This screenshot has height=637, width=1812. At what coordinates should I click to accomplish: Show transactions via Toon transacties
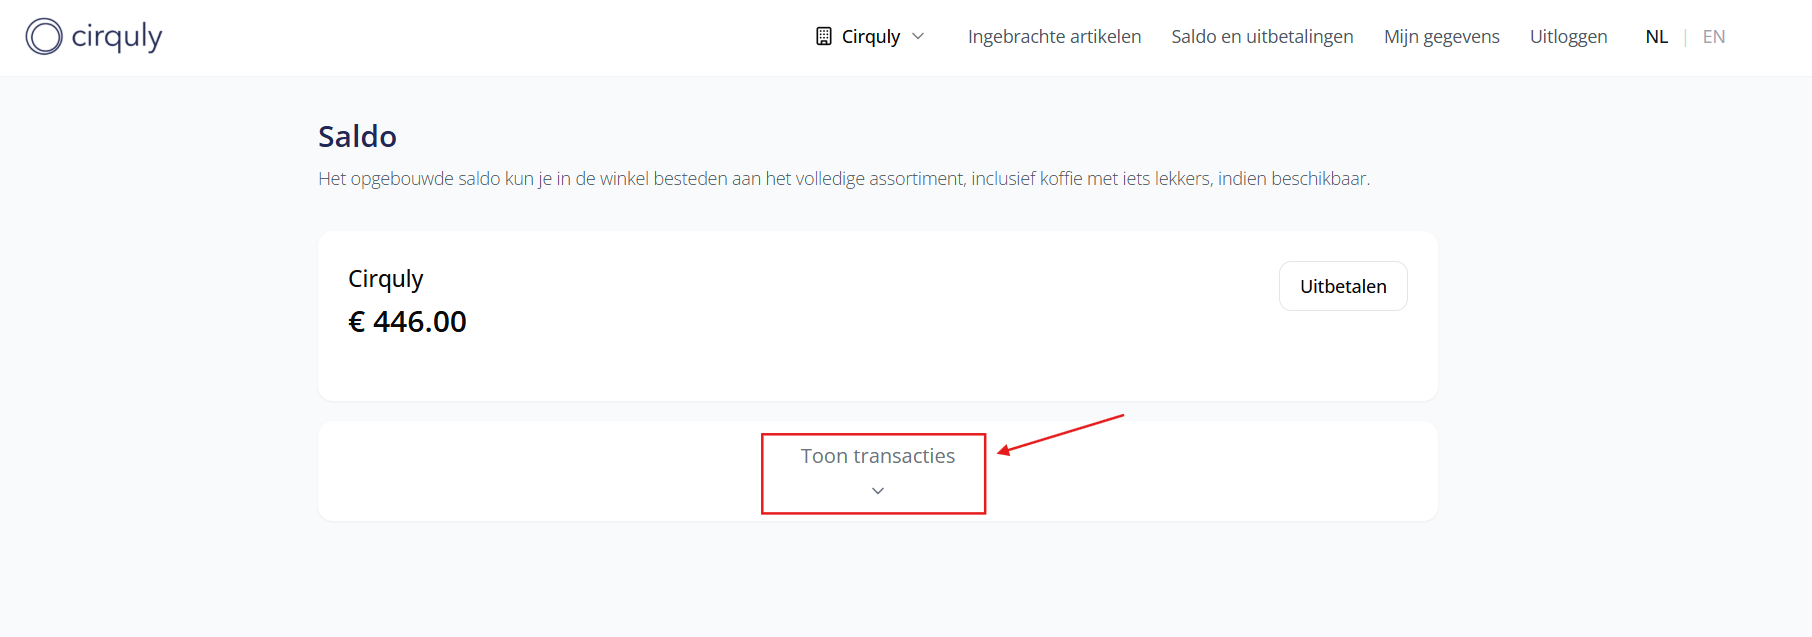(x=877, y=456)
